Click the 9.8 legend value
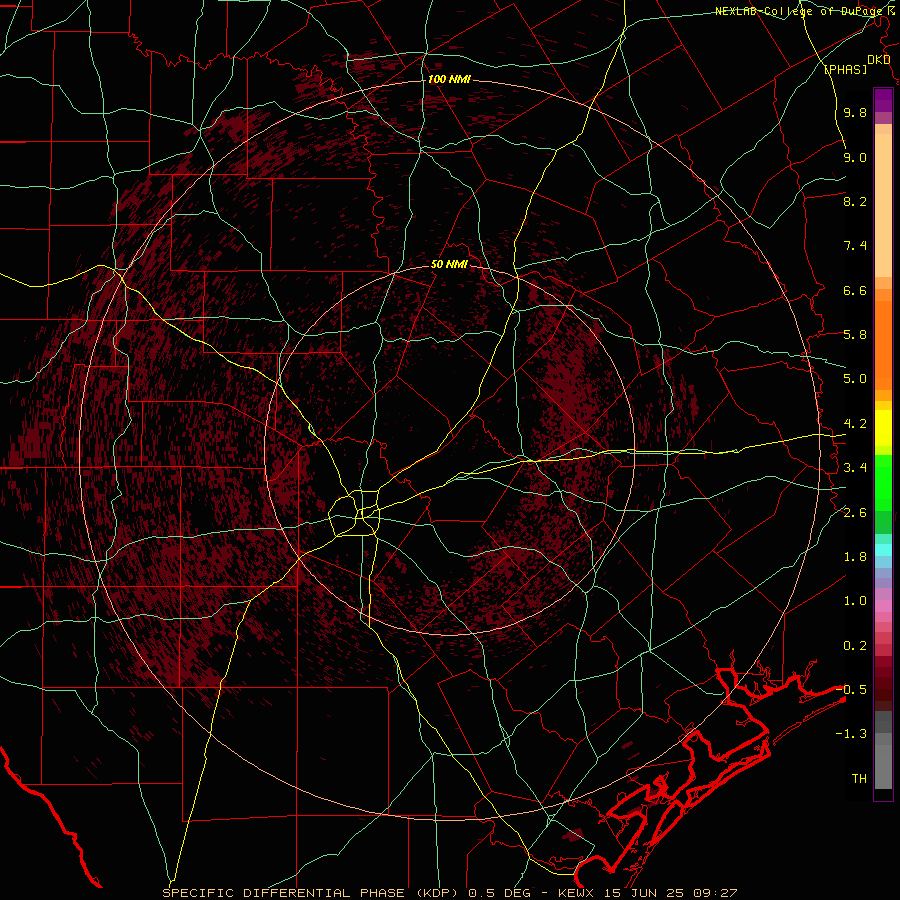The image size is (900, 900). point(855,112)
